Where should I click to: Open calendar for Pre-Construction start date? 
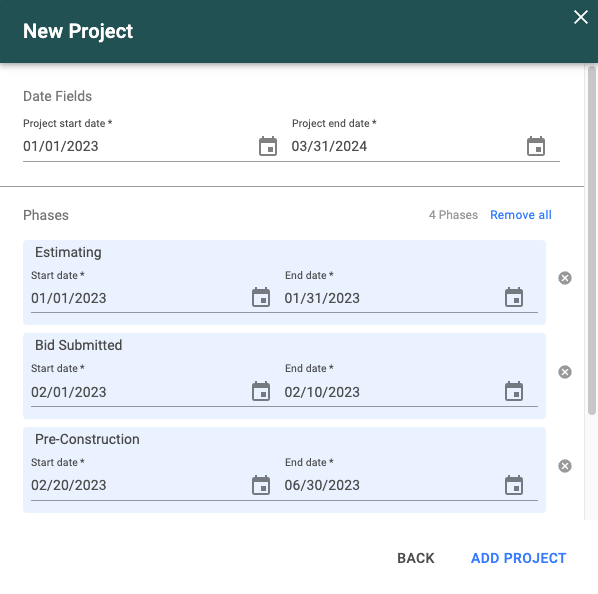pyautogui.click(x=261, y=485)
